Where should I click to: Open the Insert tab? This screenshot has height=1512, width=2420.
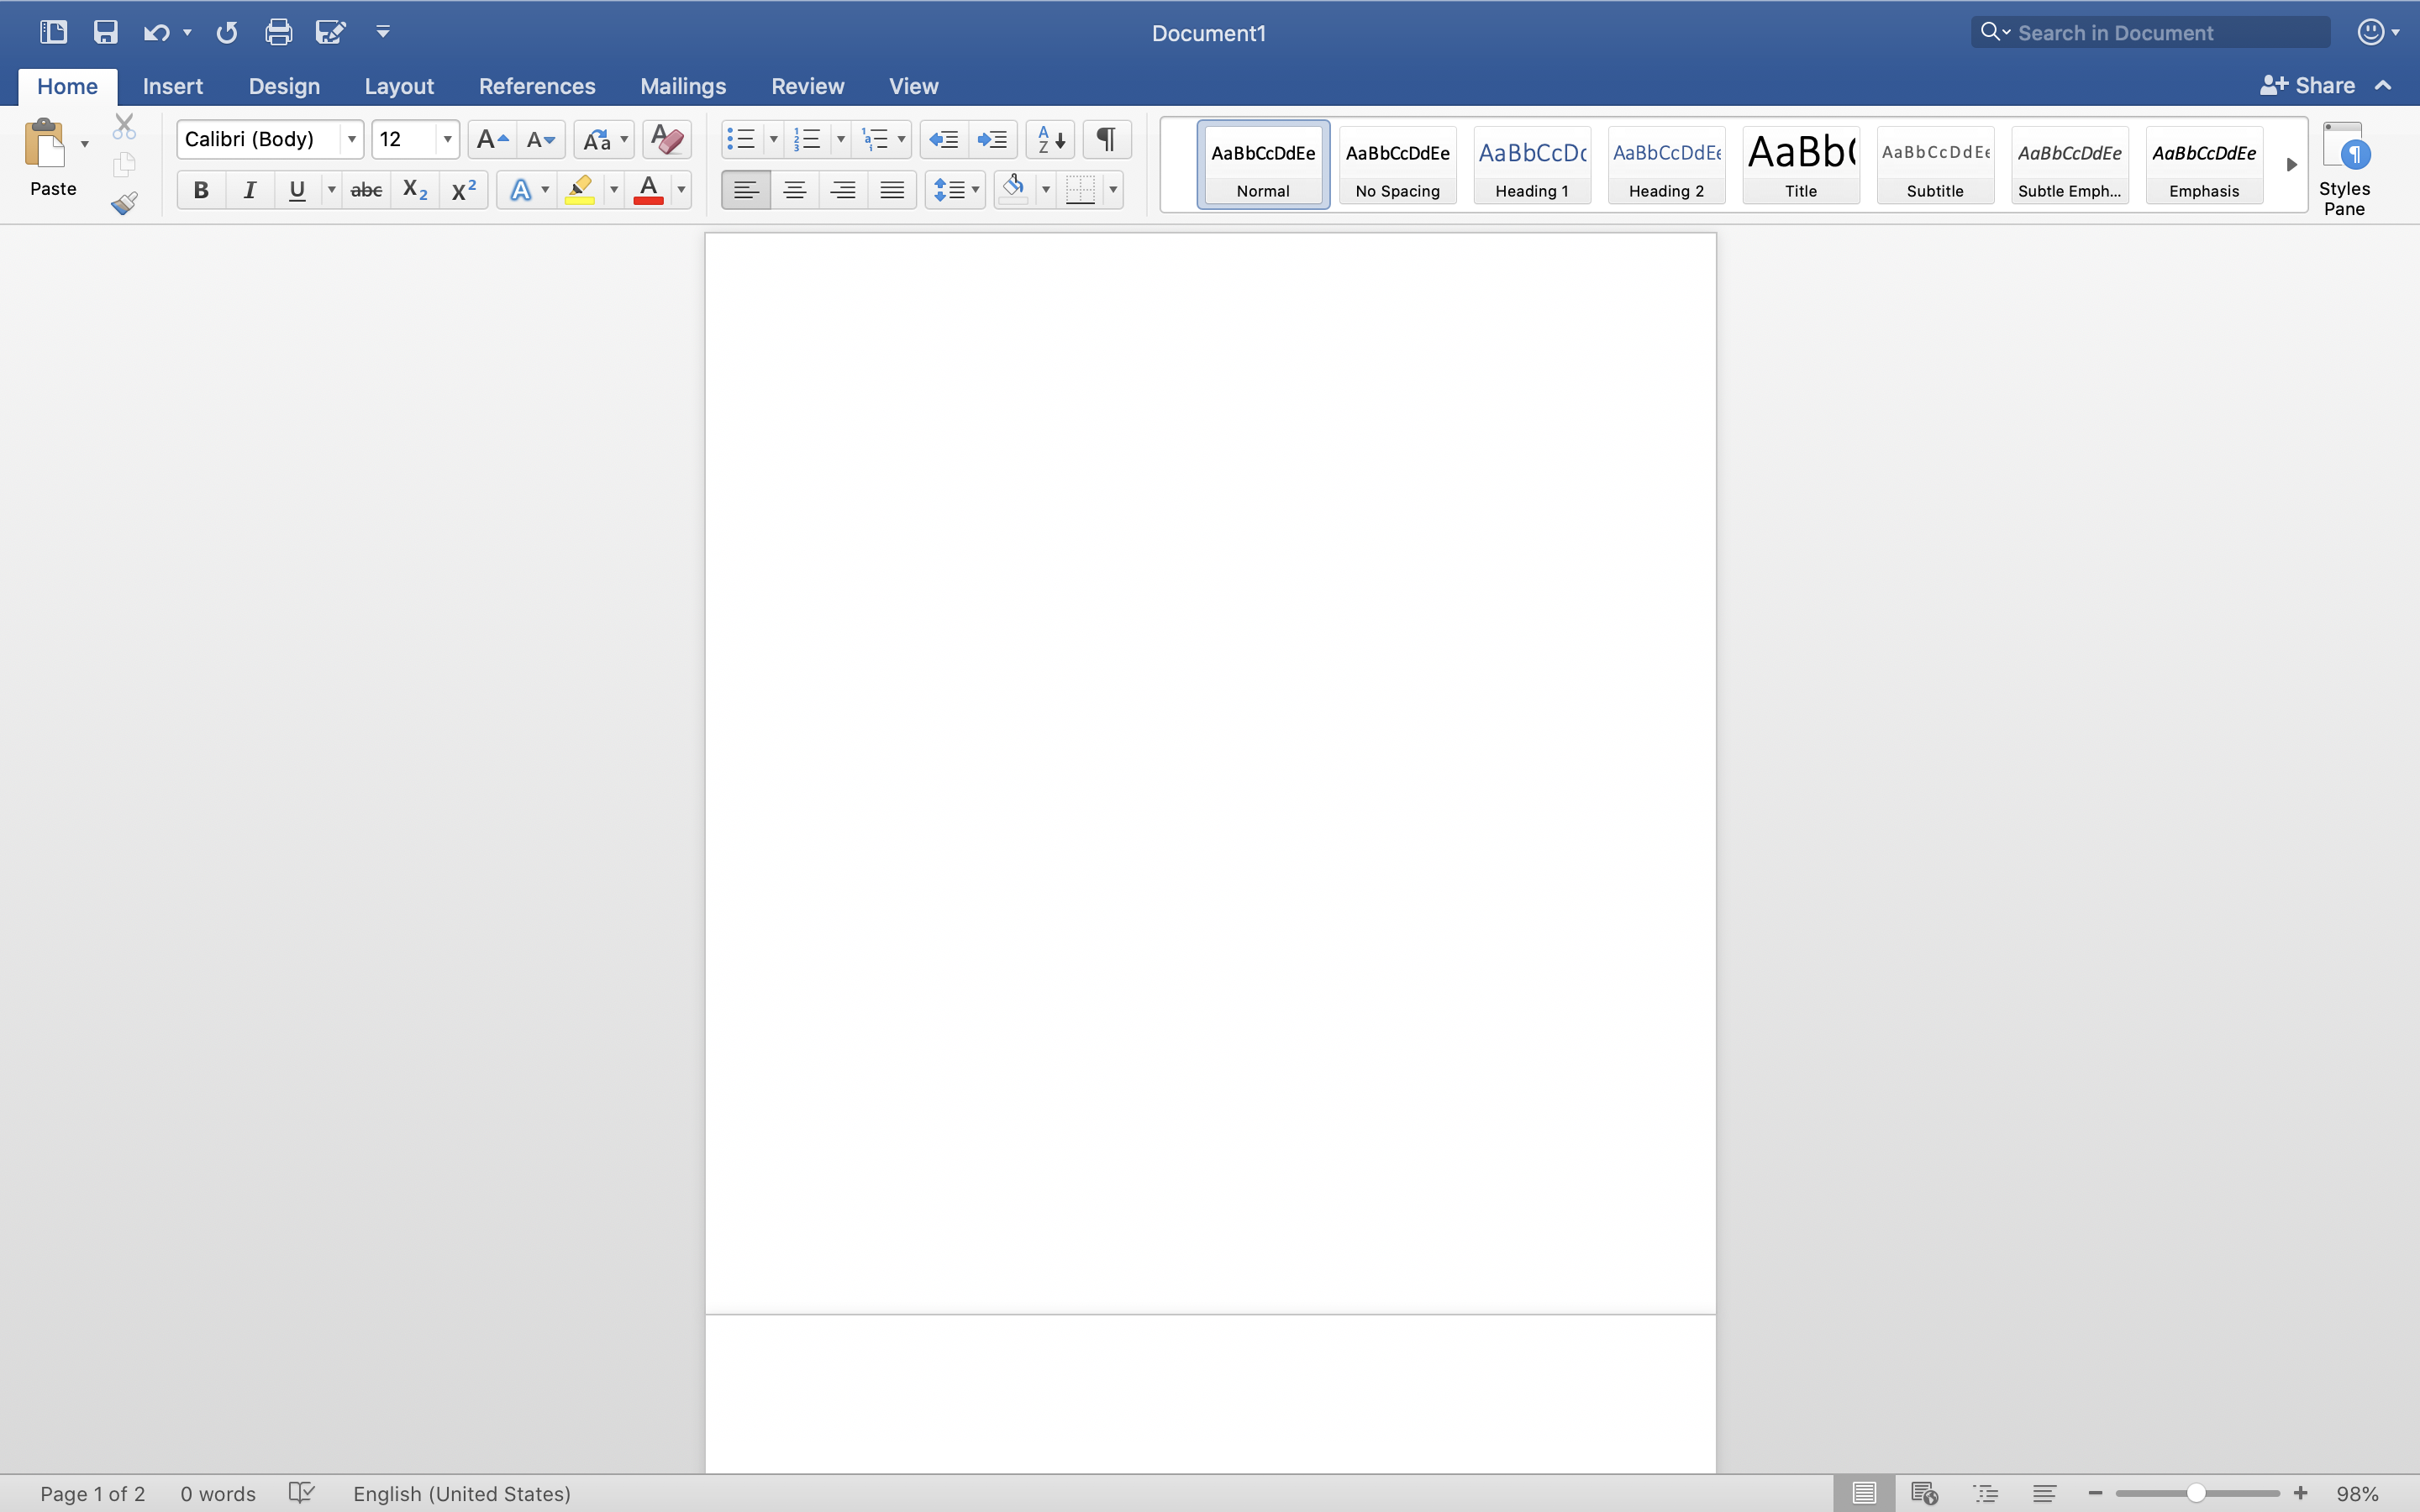(x=173, y=86)
